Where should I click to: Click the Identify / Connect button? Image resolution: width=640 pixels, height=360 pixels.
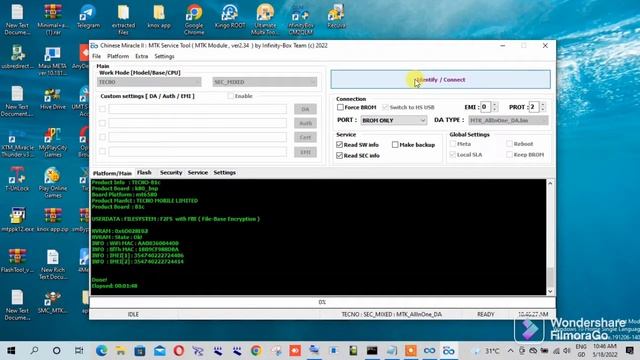click(x=440, y=80)
